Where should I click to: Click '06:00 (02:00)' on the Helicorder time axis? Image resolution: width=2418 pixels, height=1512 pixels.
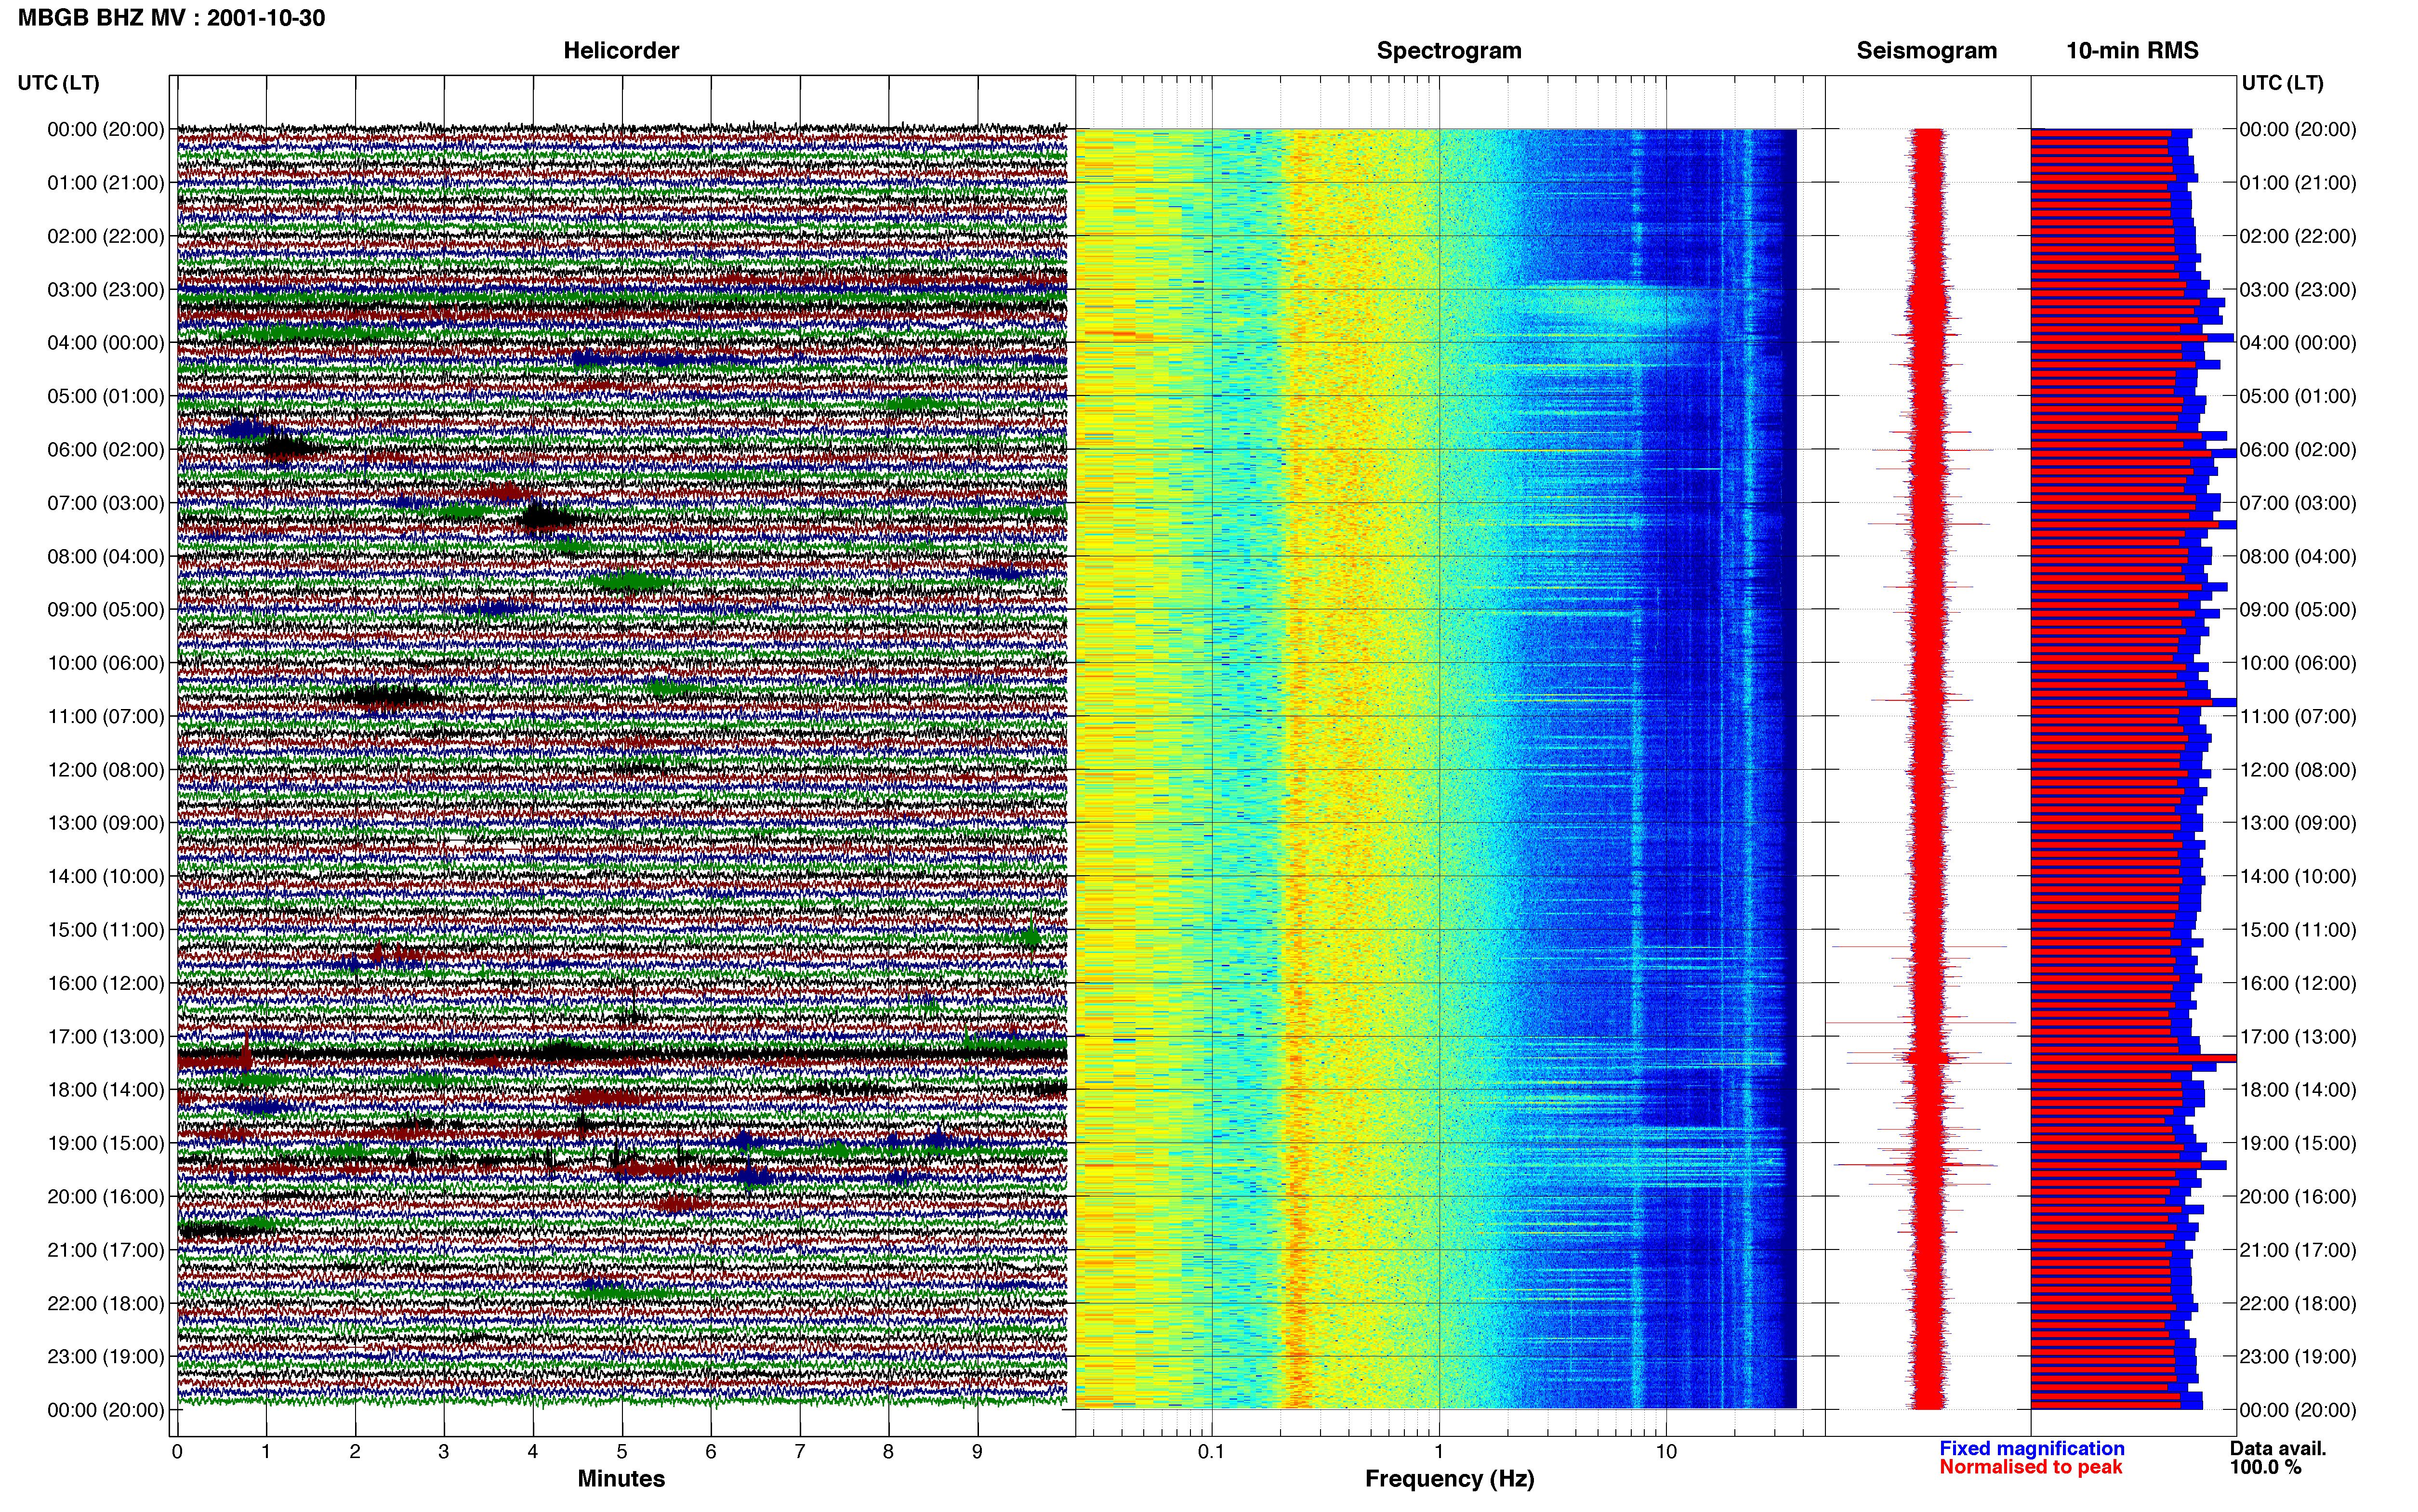[106, 450]
